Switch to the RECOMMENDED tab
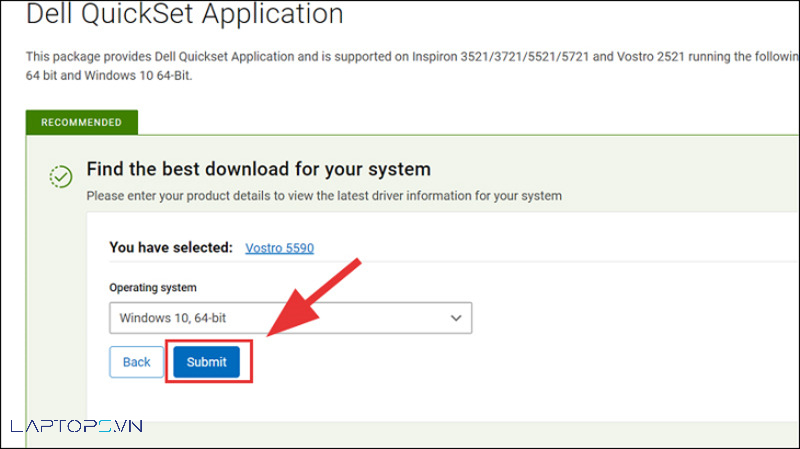 [x=82, y=123]
